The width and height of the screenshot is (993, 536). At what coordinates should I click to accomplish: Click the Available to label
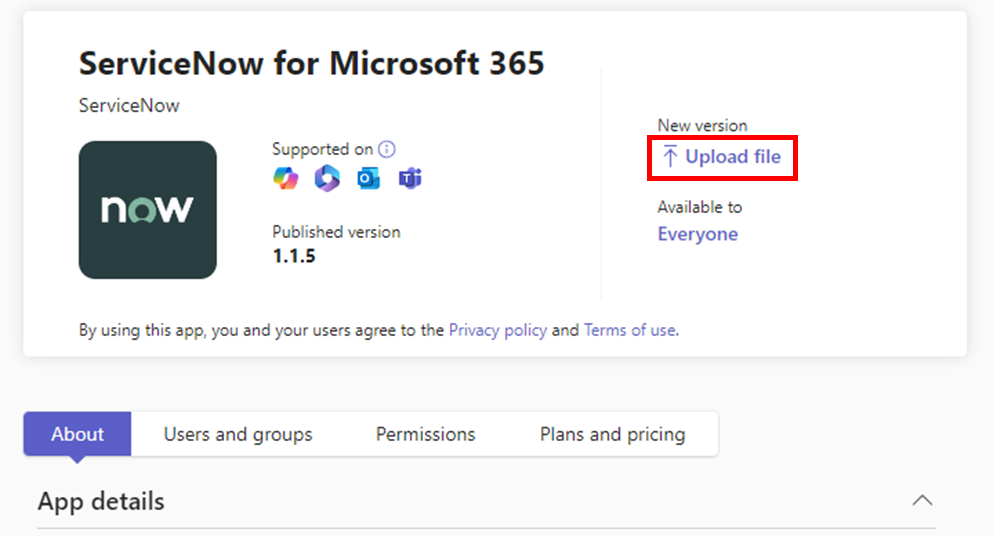coord(700,207)
